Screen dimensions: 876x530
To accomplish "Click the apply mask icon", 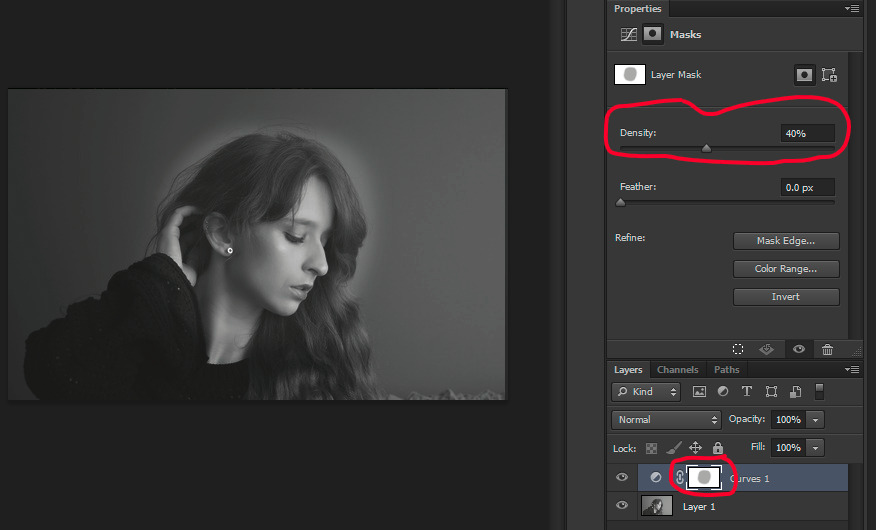I will tap(767, 349).
